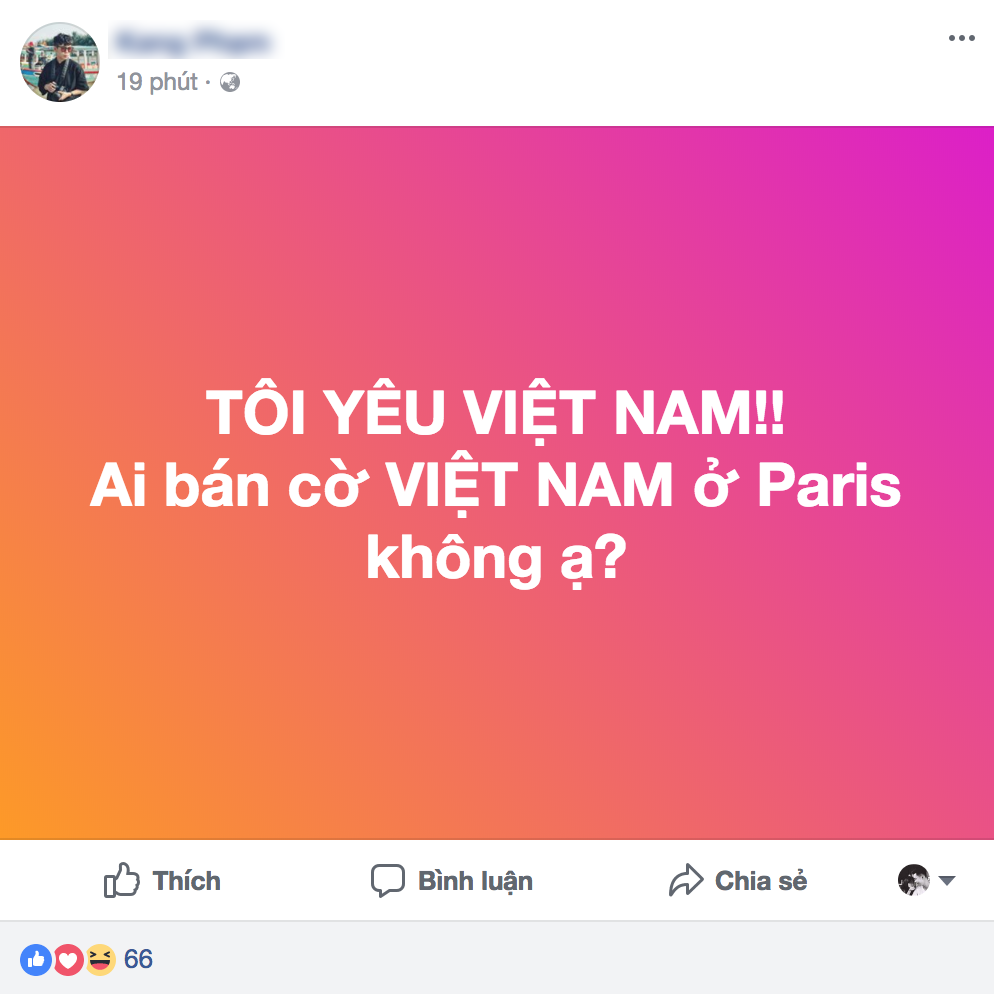Open the three-dot post options menu

961,38
